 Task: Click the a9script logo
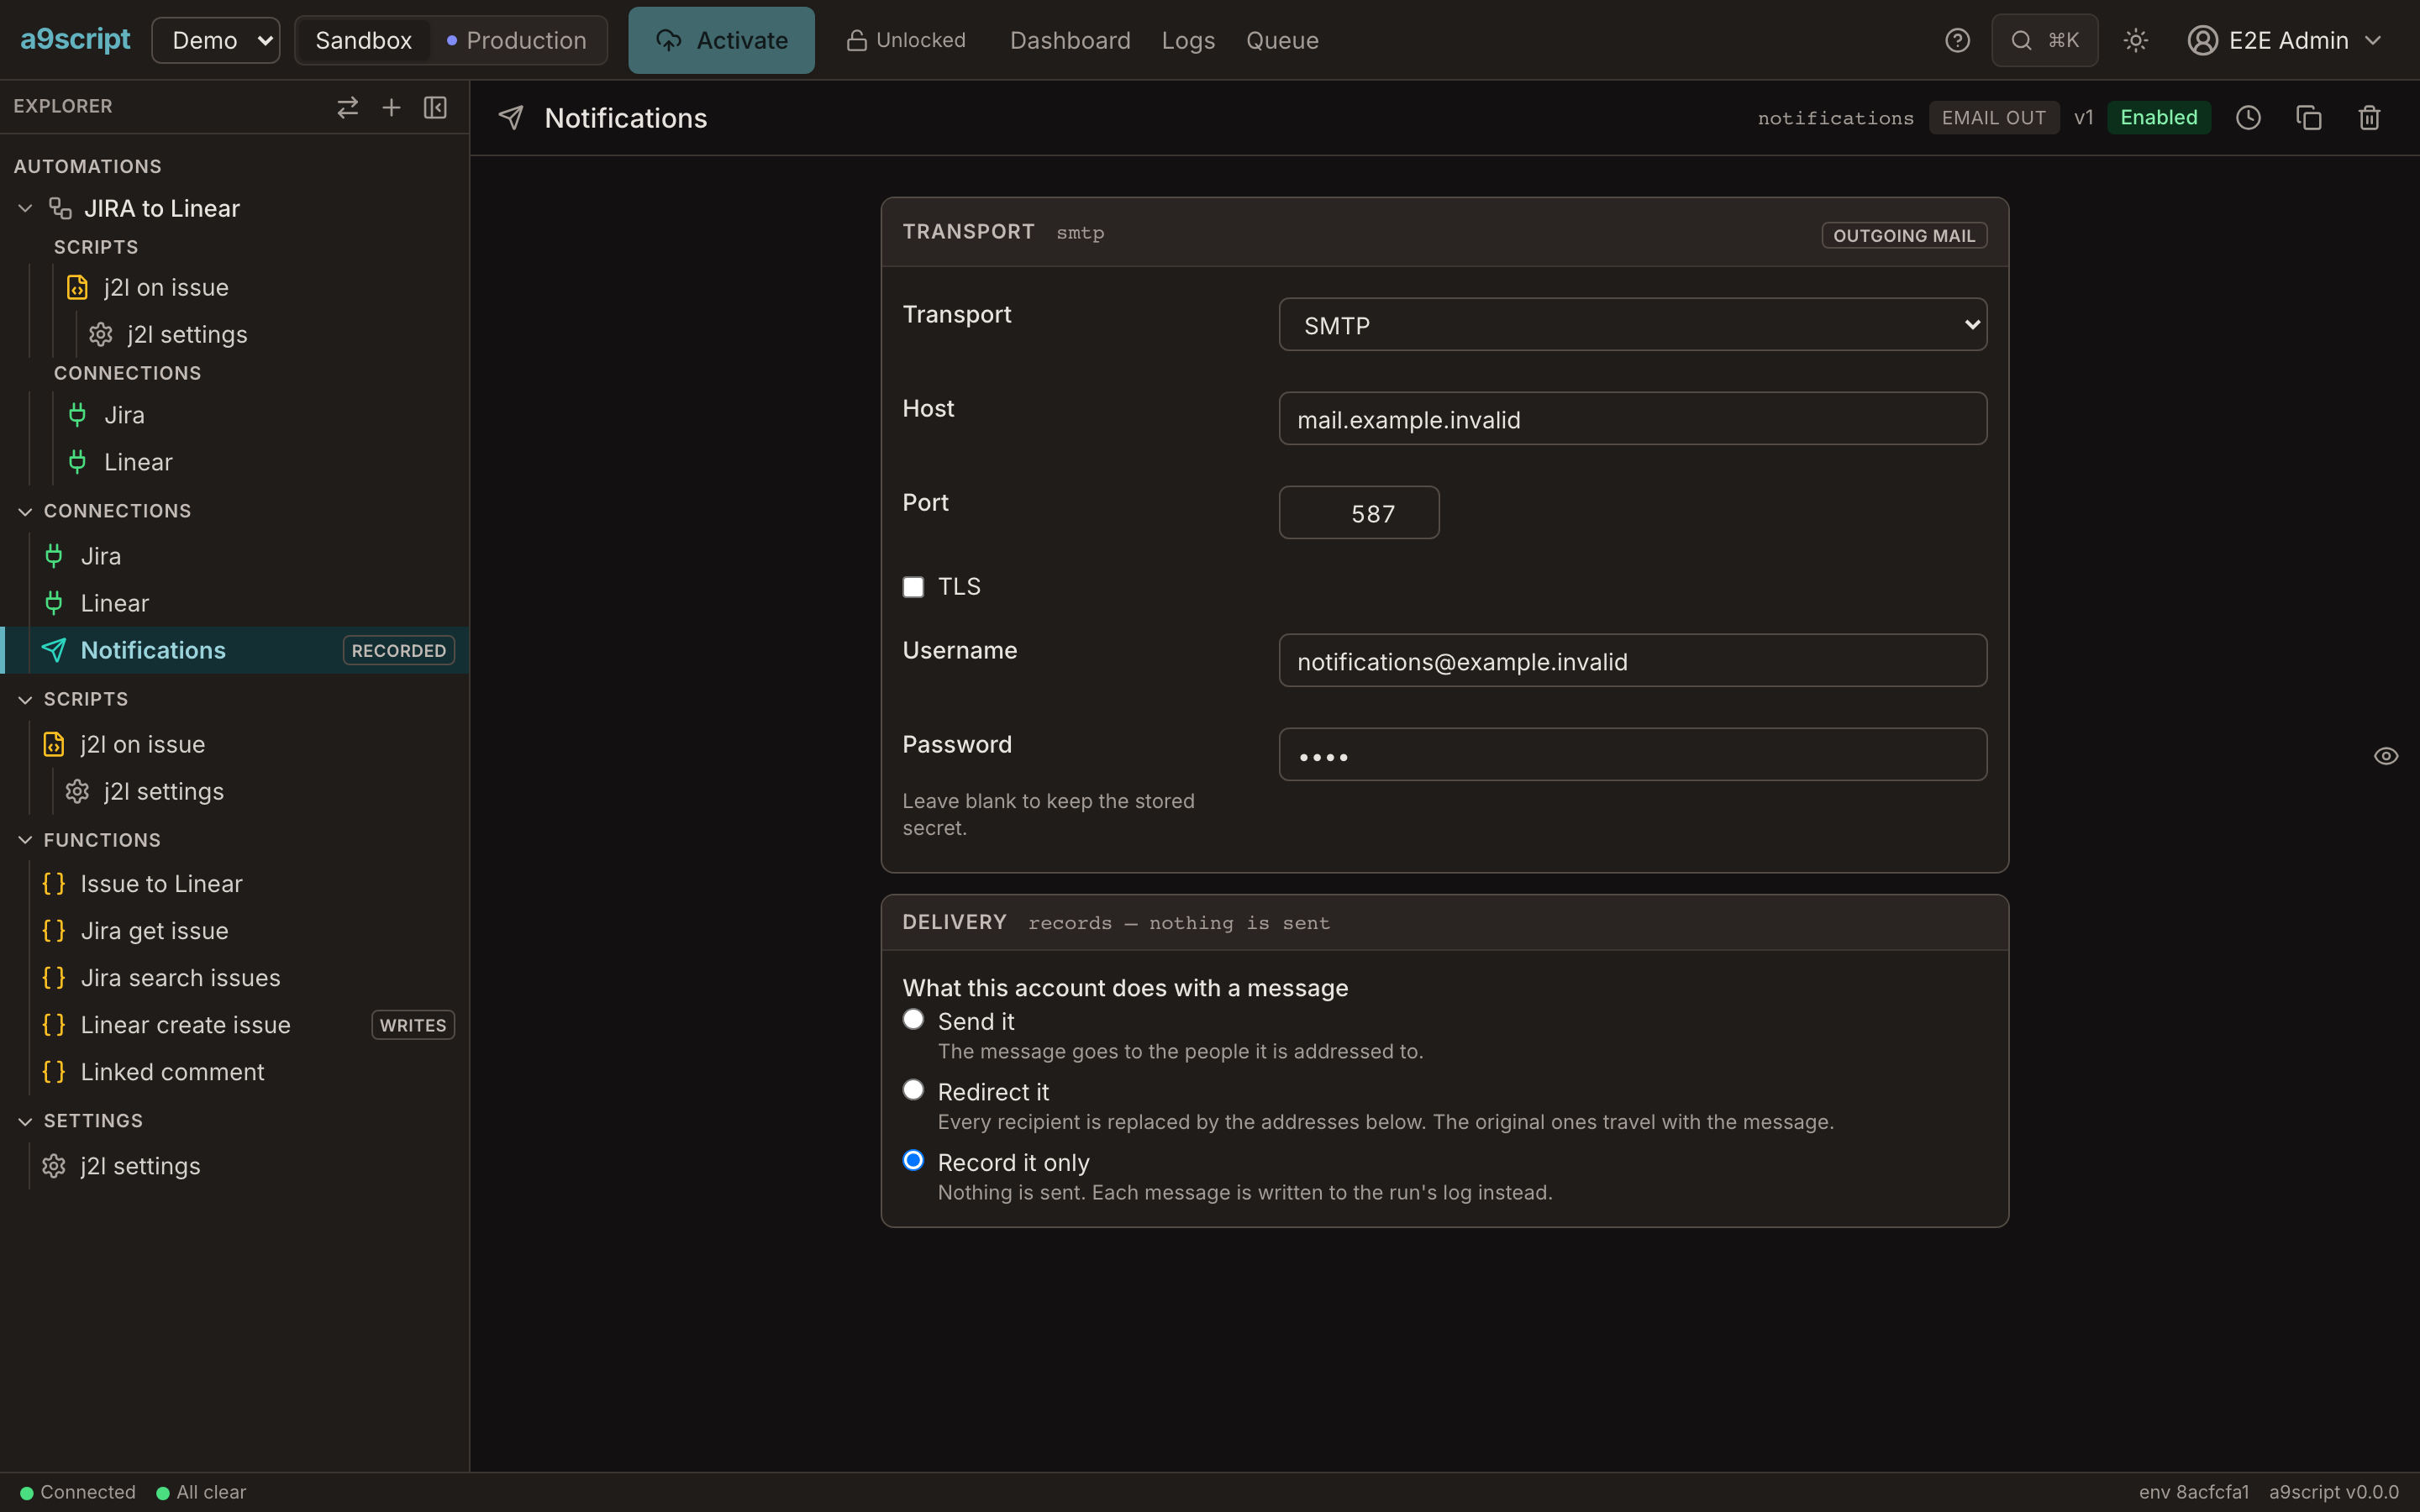click(75, 40)
